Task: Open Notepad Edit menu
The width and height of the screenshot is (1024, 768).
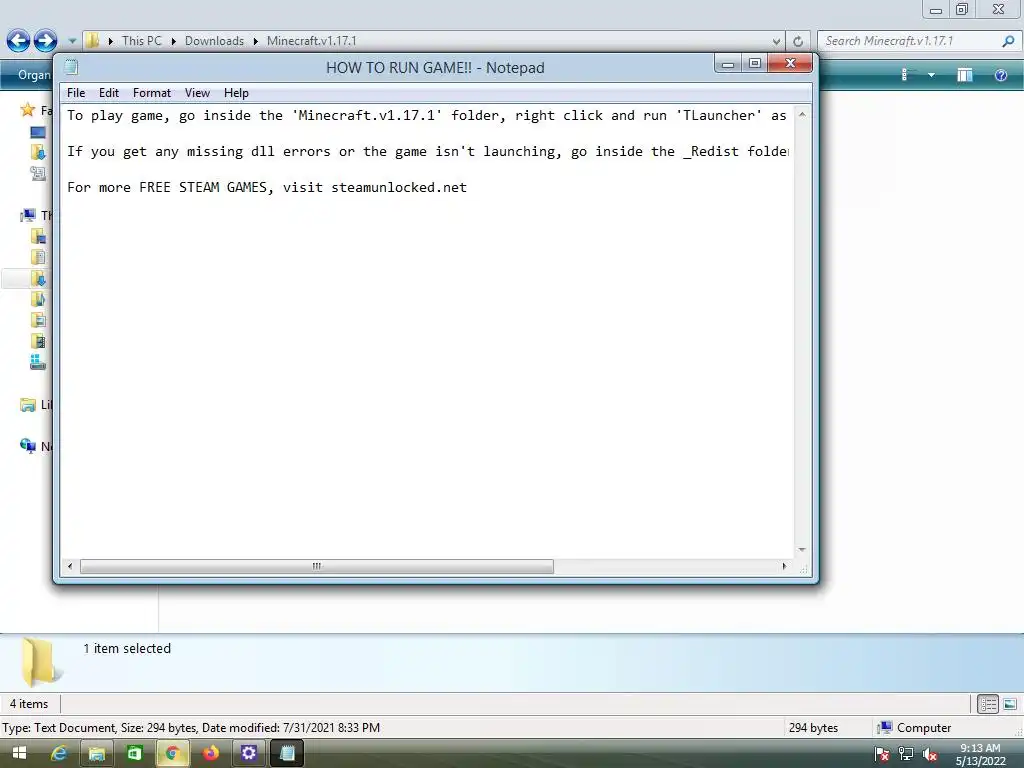Action: [108, 93]
